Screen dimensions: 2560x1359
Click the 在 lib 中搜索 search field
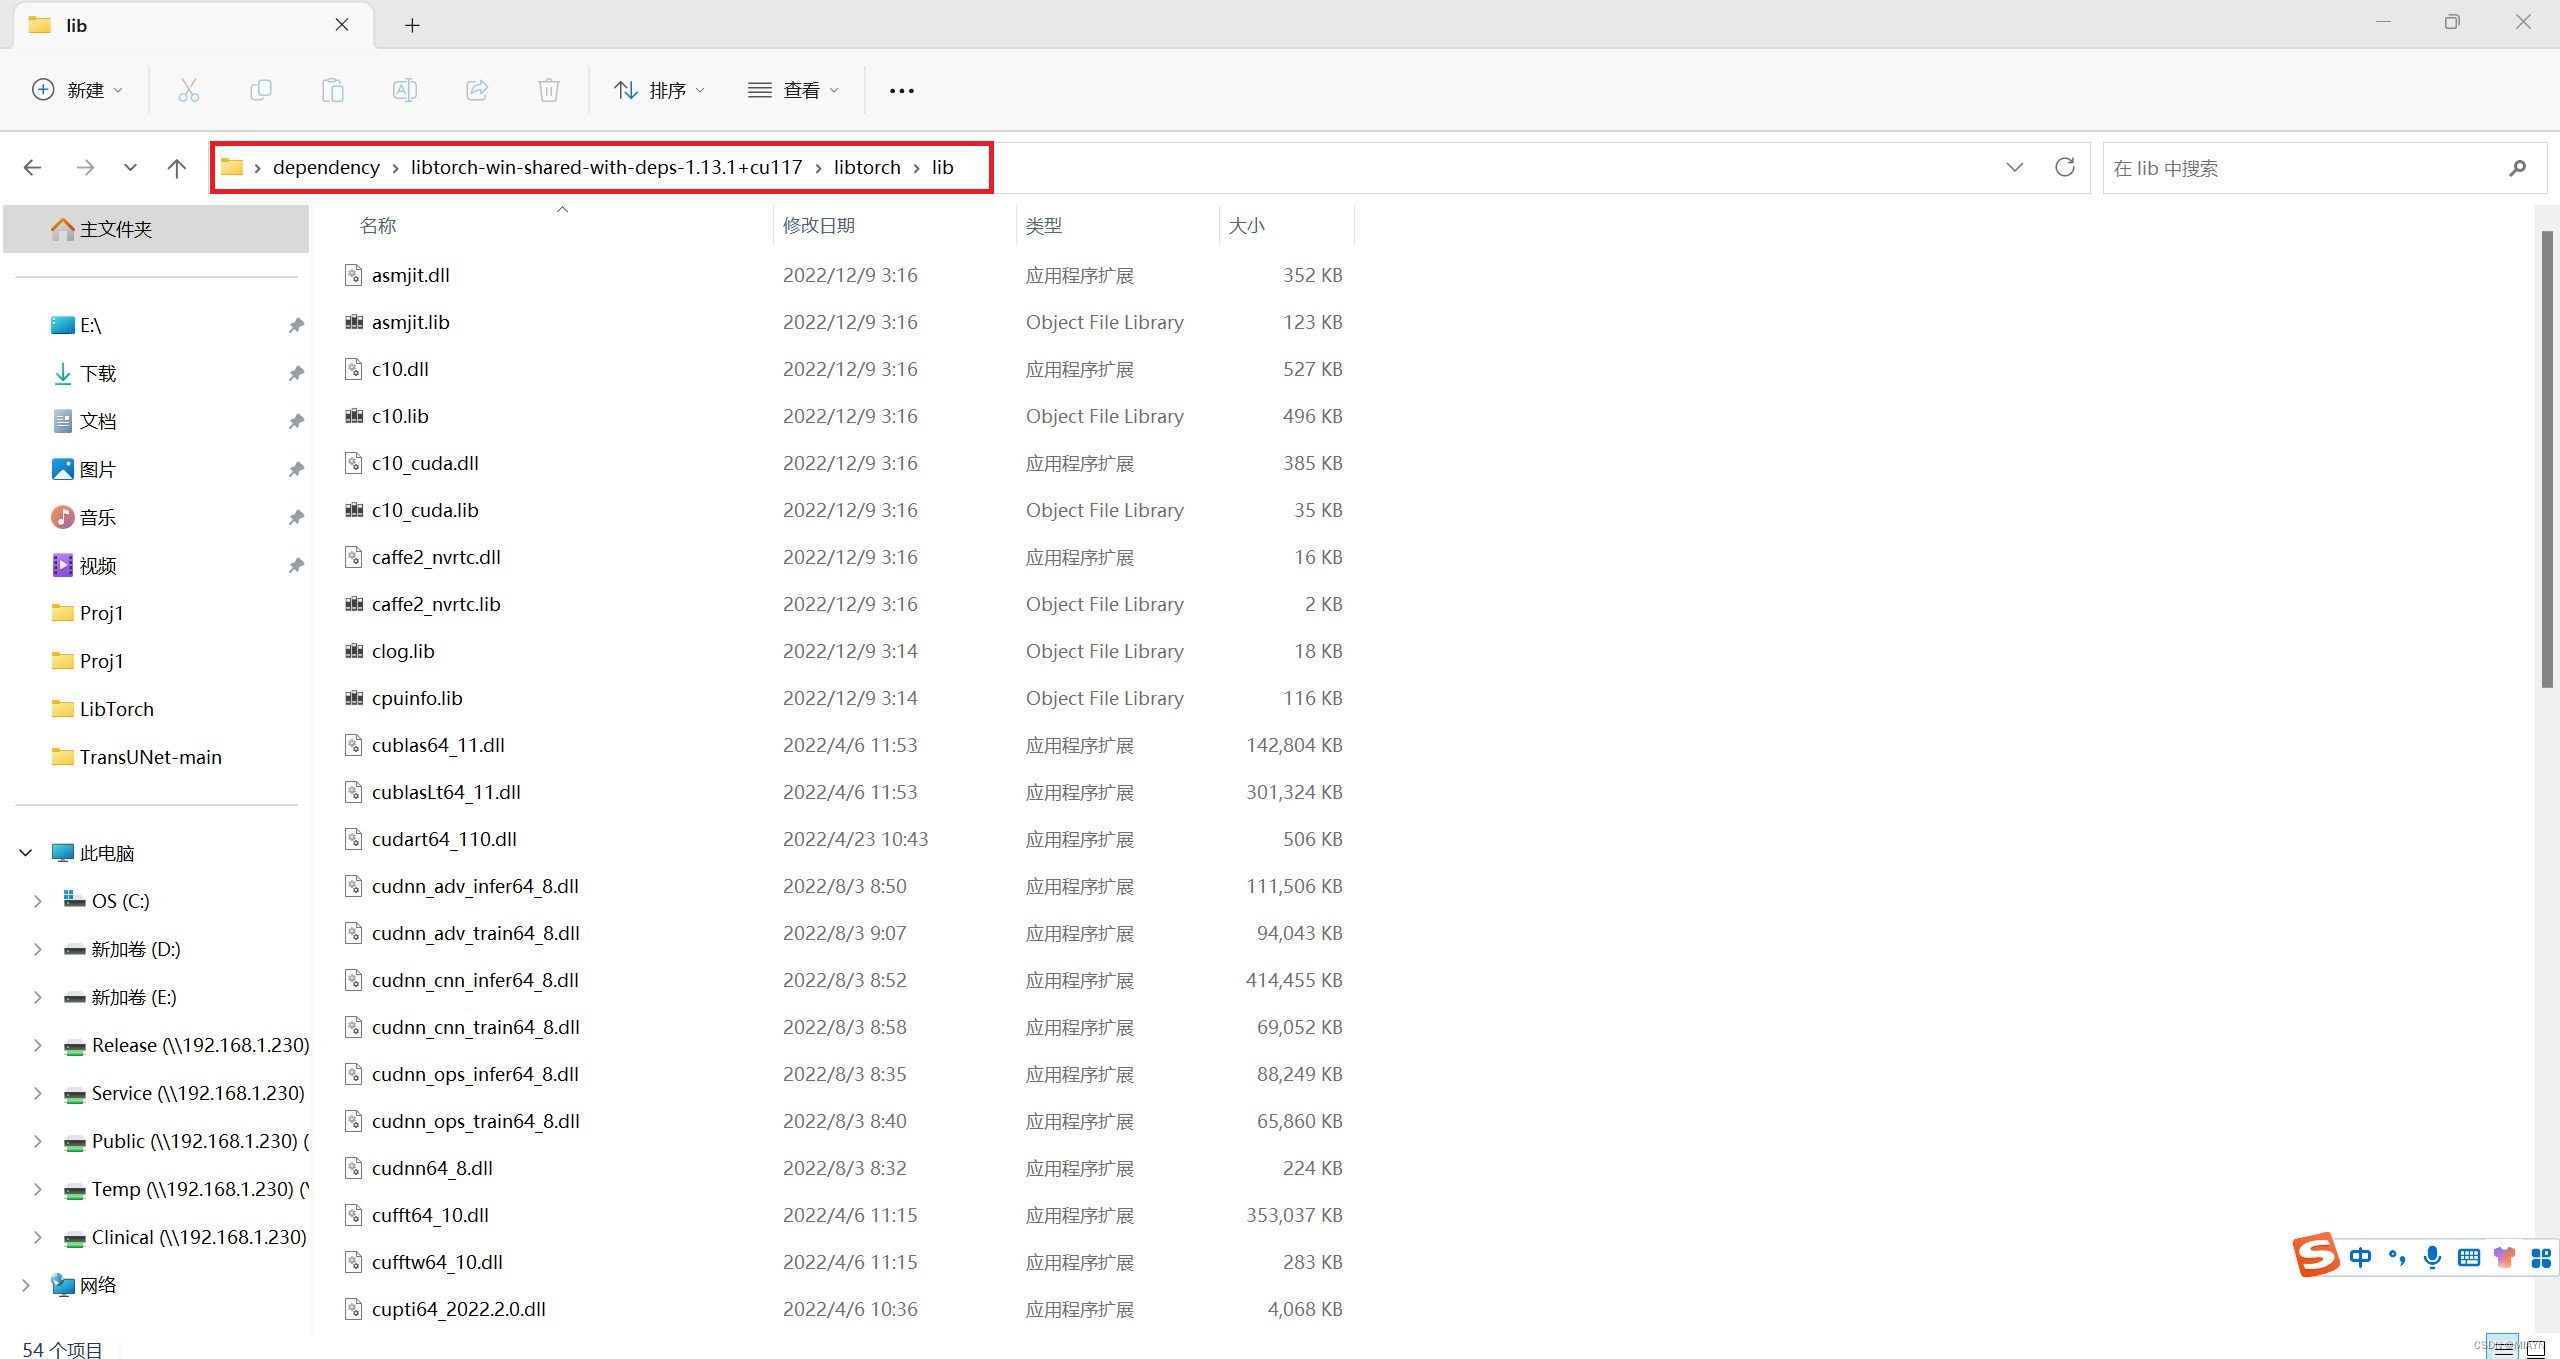click(x=2300, y=168)
